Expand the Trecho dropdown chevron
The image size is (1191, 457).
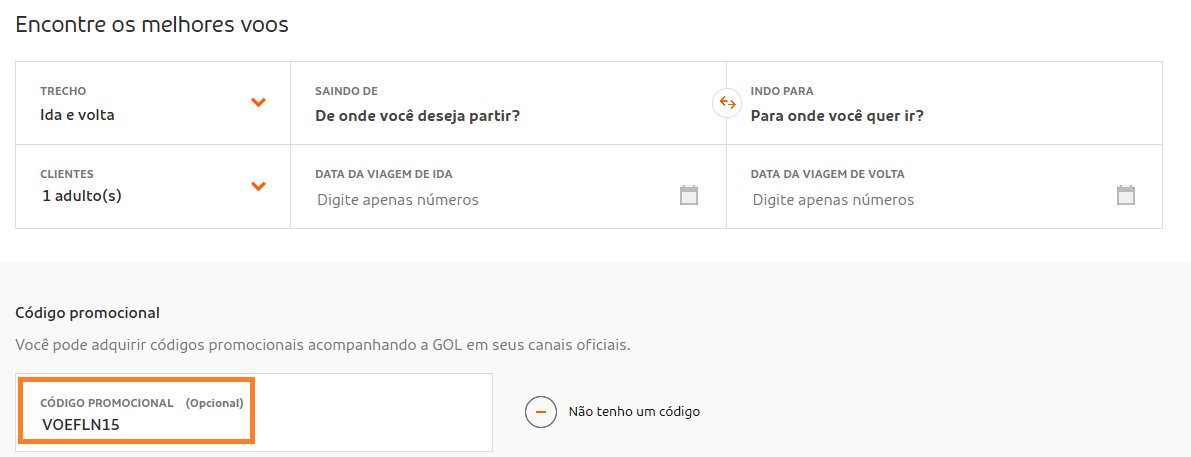[x=258, y=102]
